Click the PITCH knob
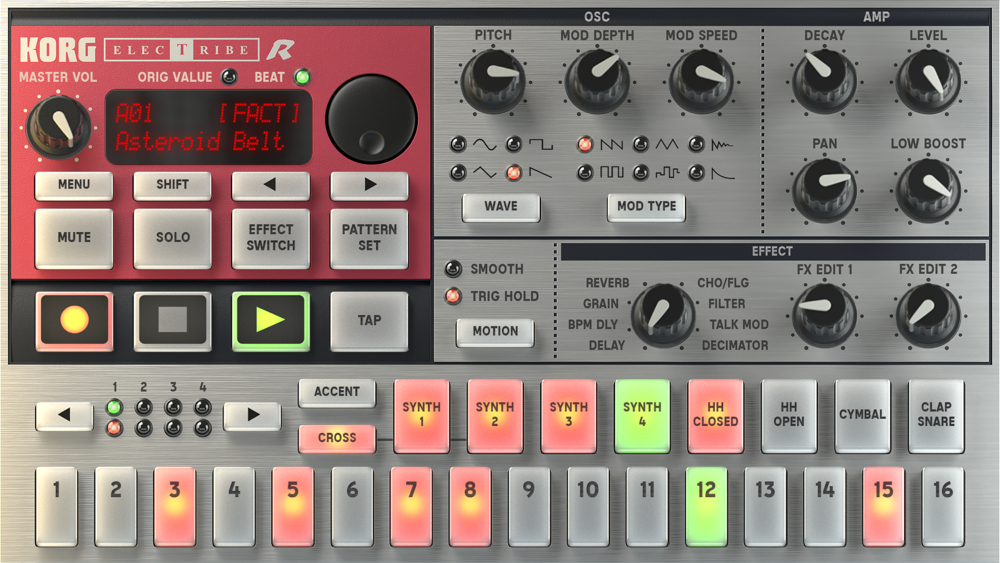This screenshot has width=1000, height=563. pyautogui.click(x=493, y=82)
